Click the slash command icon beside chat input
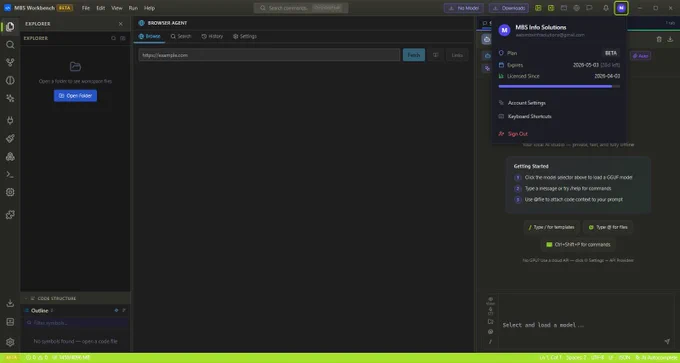The image size is (680, 363). 490,342
